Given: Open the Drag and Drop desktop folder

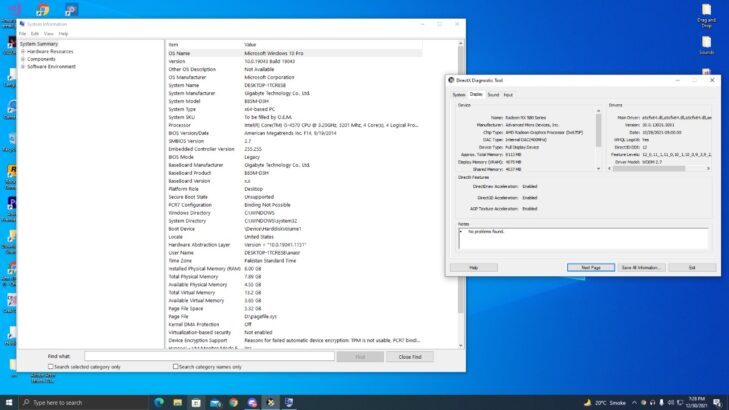Looking at the screenshot, I should point(706,16).
